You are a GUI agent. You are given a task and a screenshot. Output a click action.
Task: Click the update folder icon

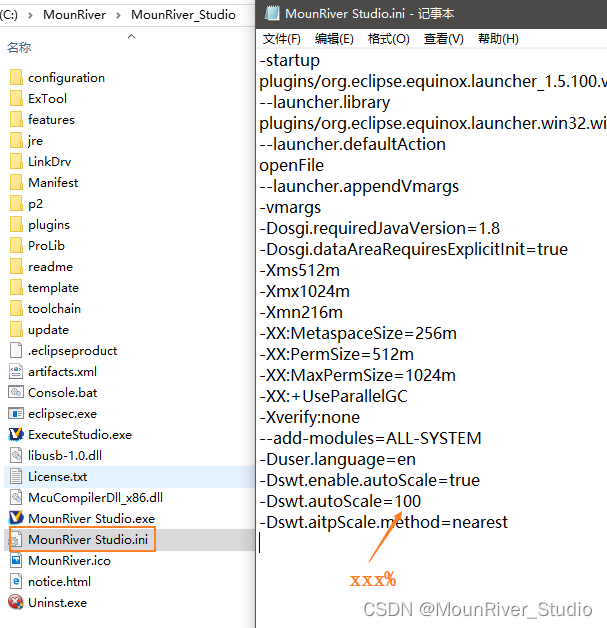pos(16,329)
